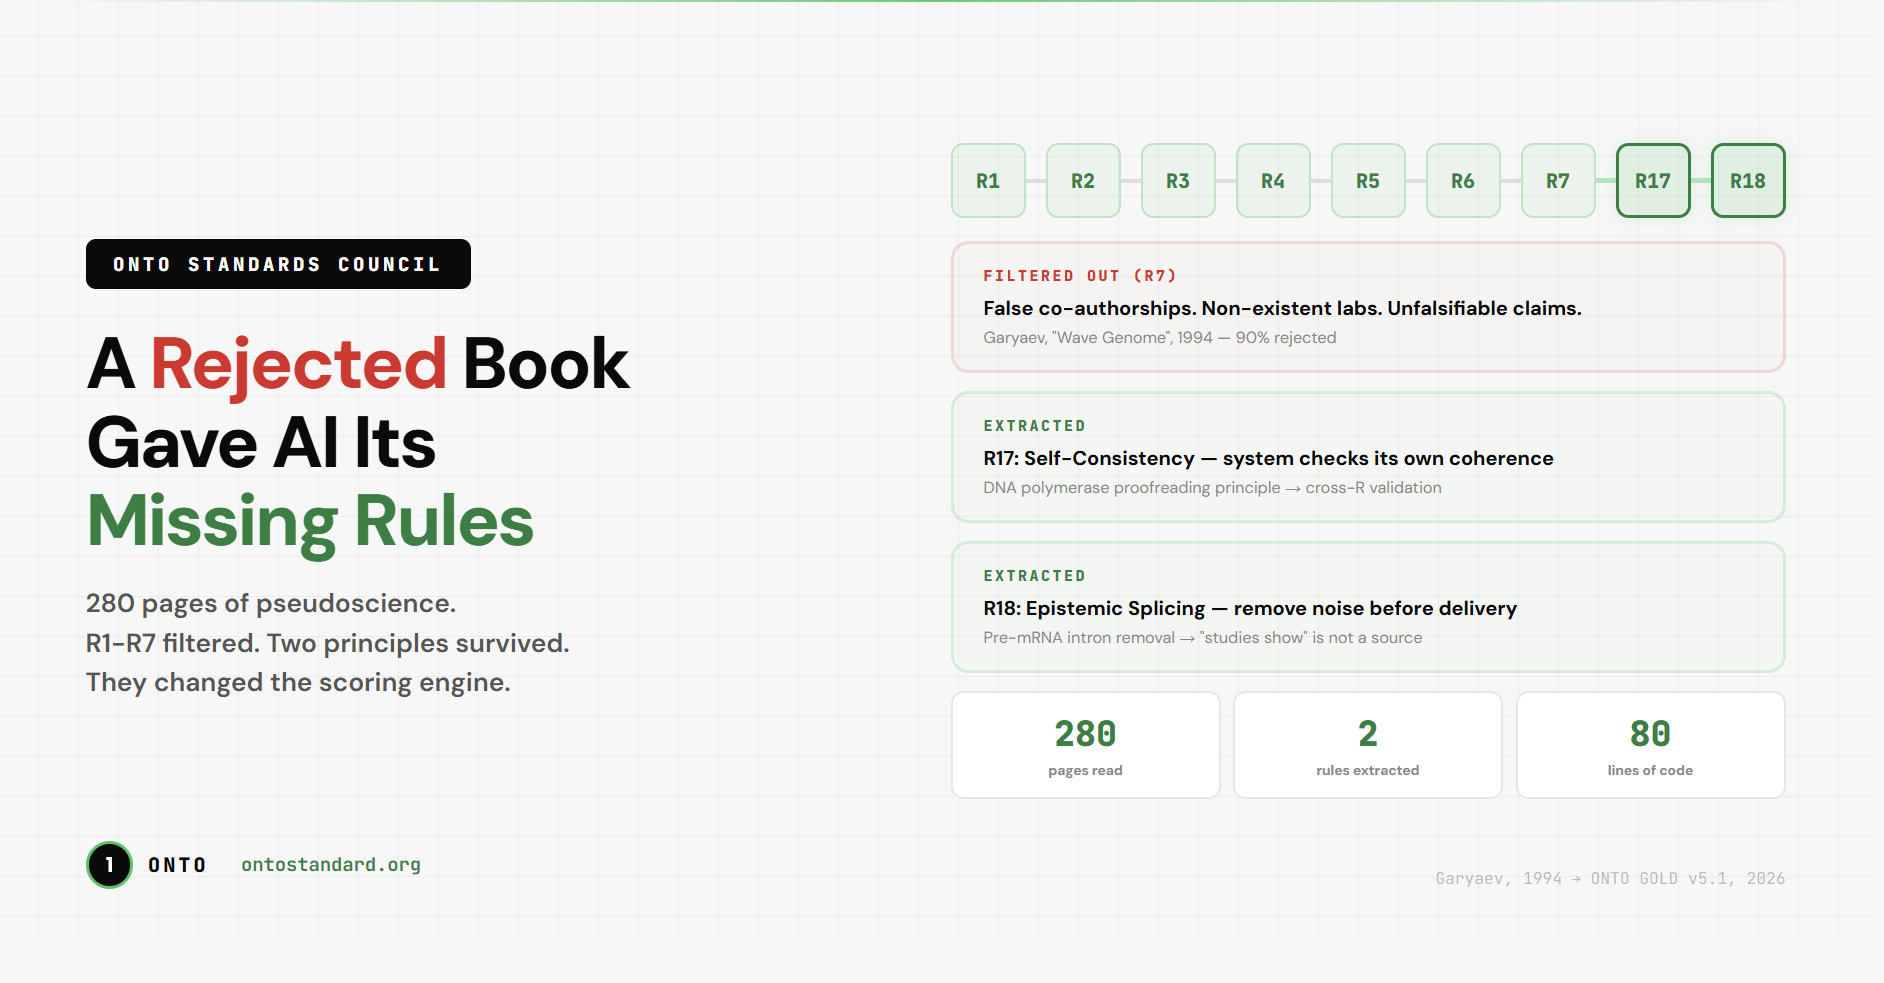Image resolution: width=1884 pixels, height=983 pixels.
Task: Open the Filtered Out (R7) card
Action: pyautogui.click(x=1368, y=307)
